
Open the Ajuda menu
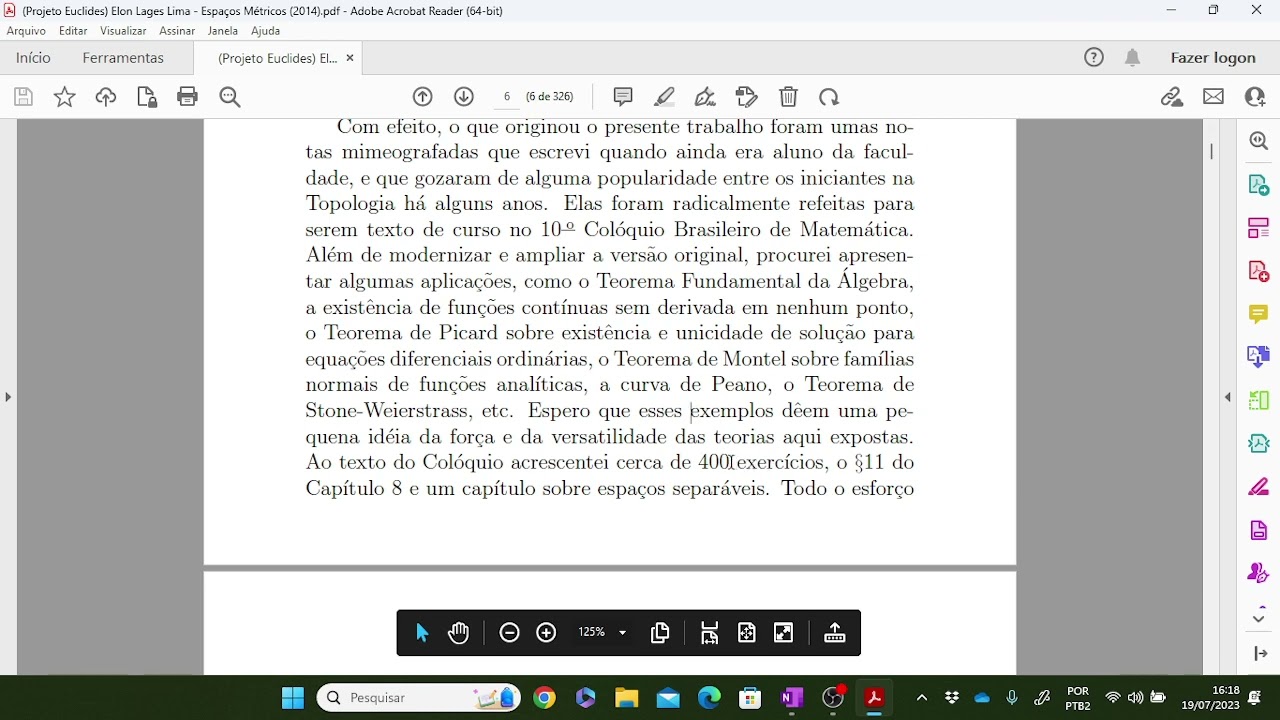tap(265, 31)
